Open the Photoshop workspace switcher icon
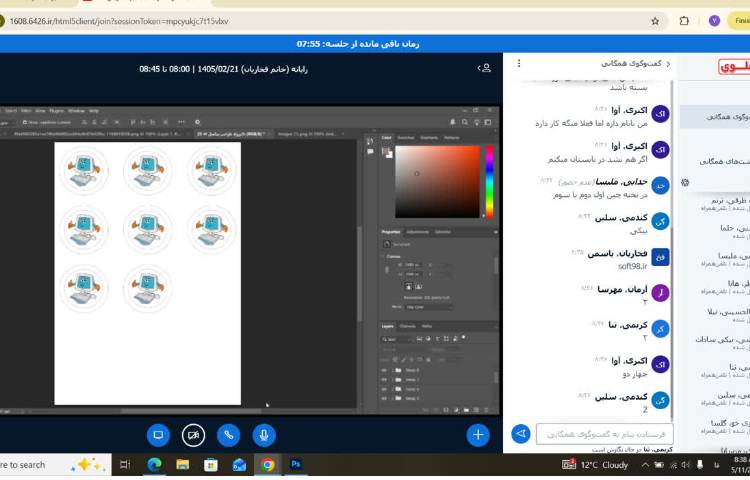This screenshot has height=480, width=750. (488, 122)
